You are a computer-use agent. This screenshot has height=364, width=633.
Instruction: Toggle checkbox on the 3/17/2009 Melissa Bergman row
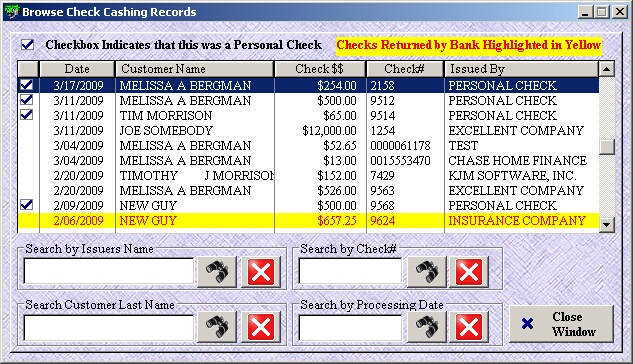click(27, 85)
